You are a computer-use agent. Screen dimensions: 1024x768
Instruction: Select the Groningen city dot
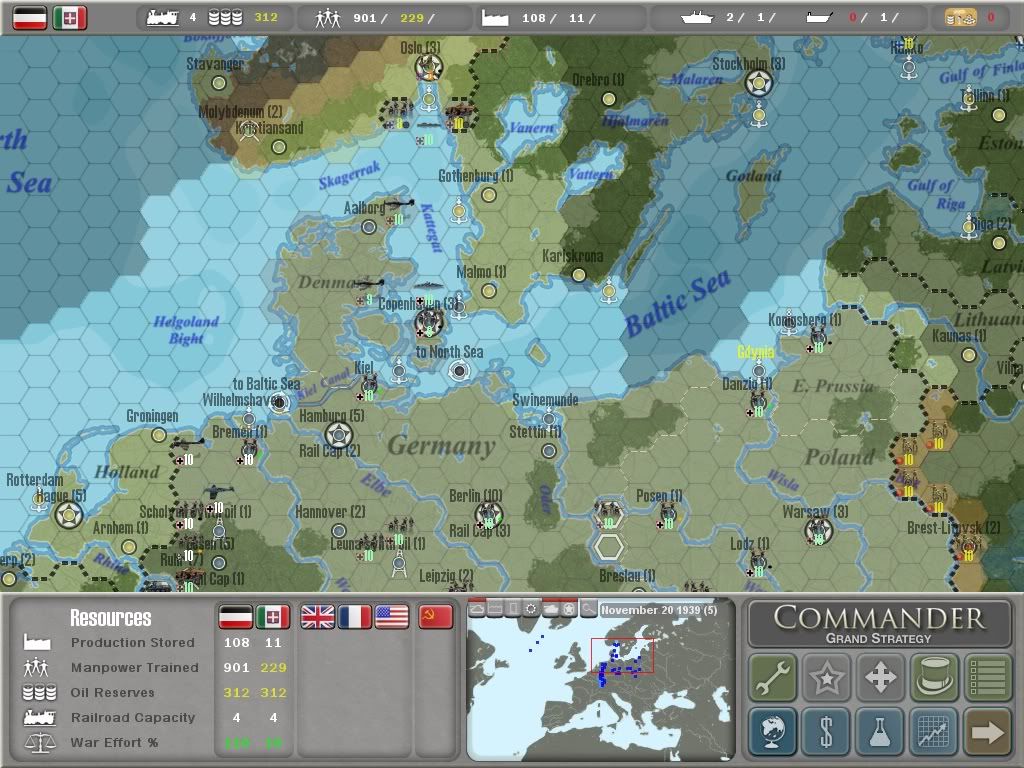159,435
